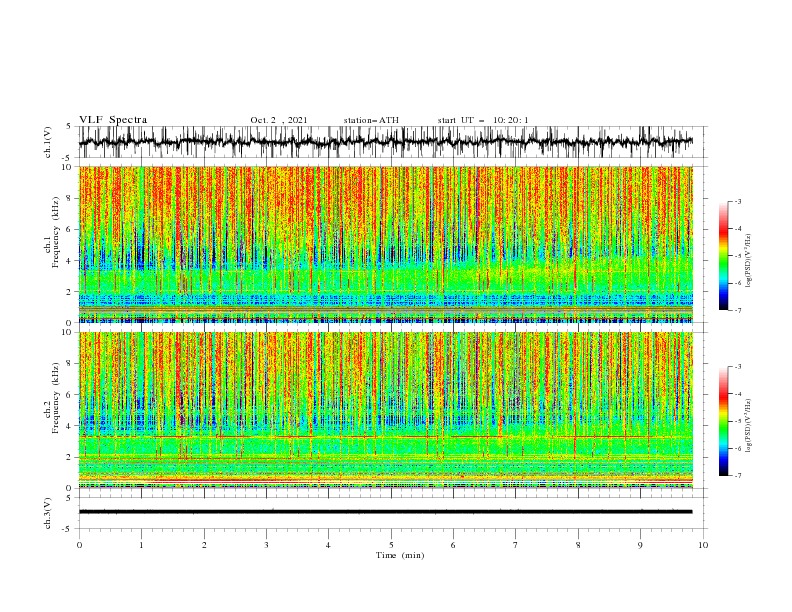792x612 pixels.
Task: Click time axis tick label '10'
Action: (x=703, y=545)
